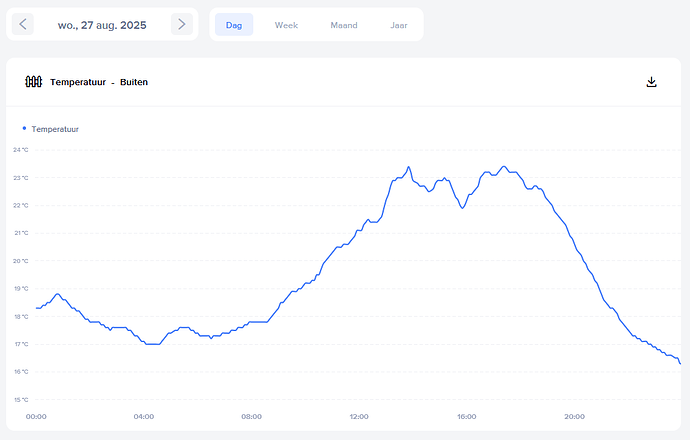This screenshot has height=440, width=690.
Task: Click the 12:00 time axis label
Action: (359, 416)
